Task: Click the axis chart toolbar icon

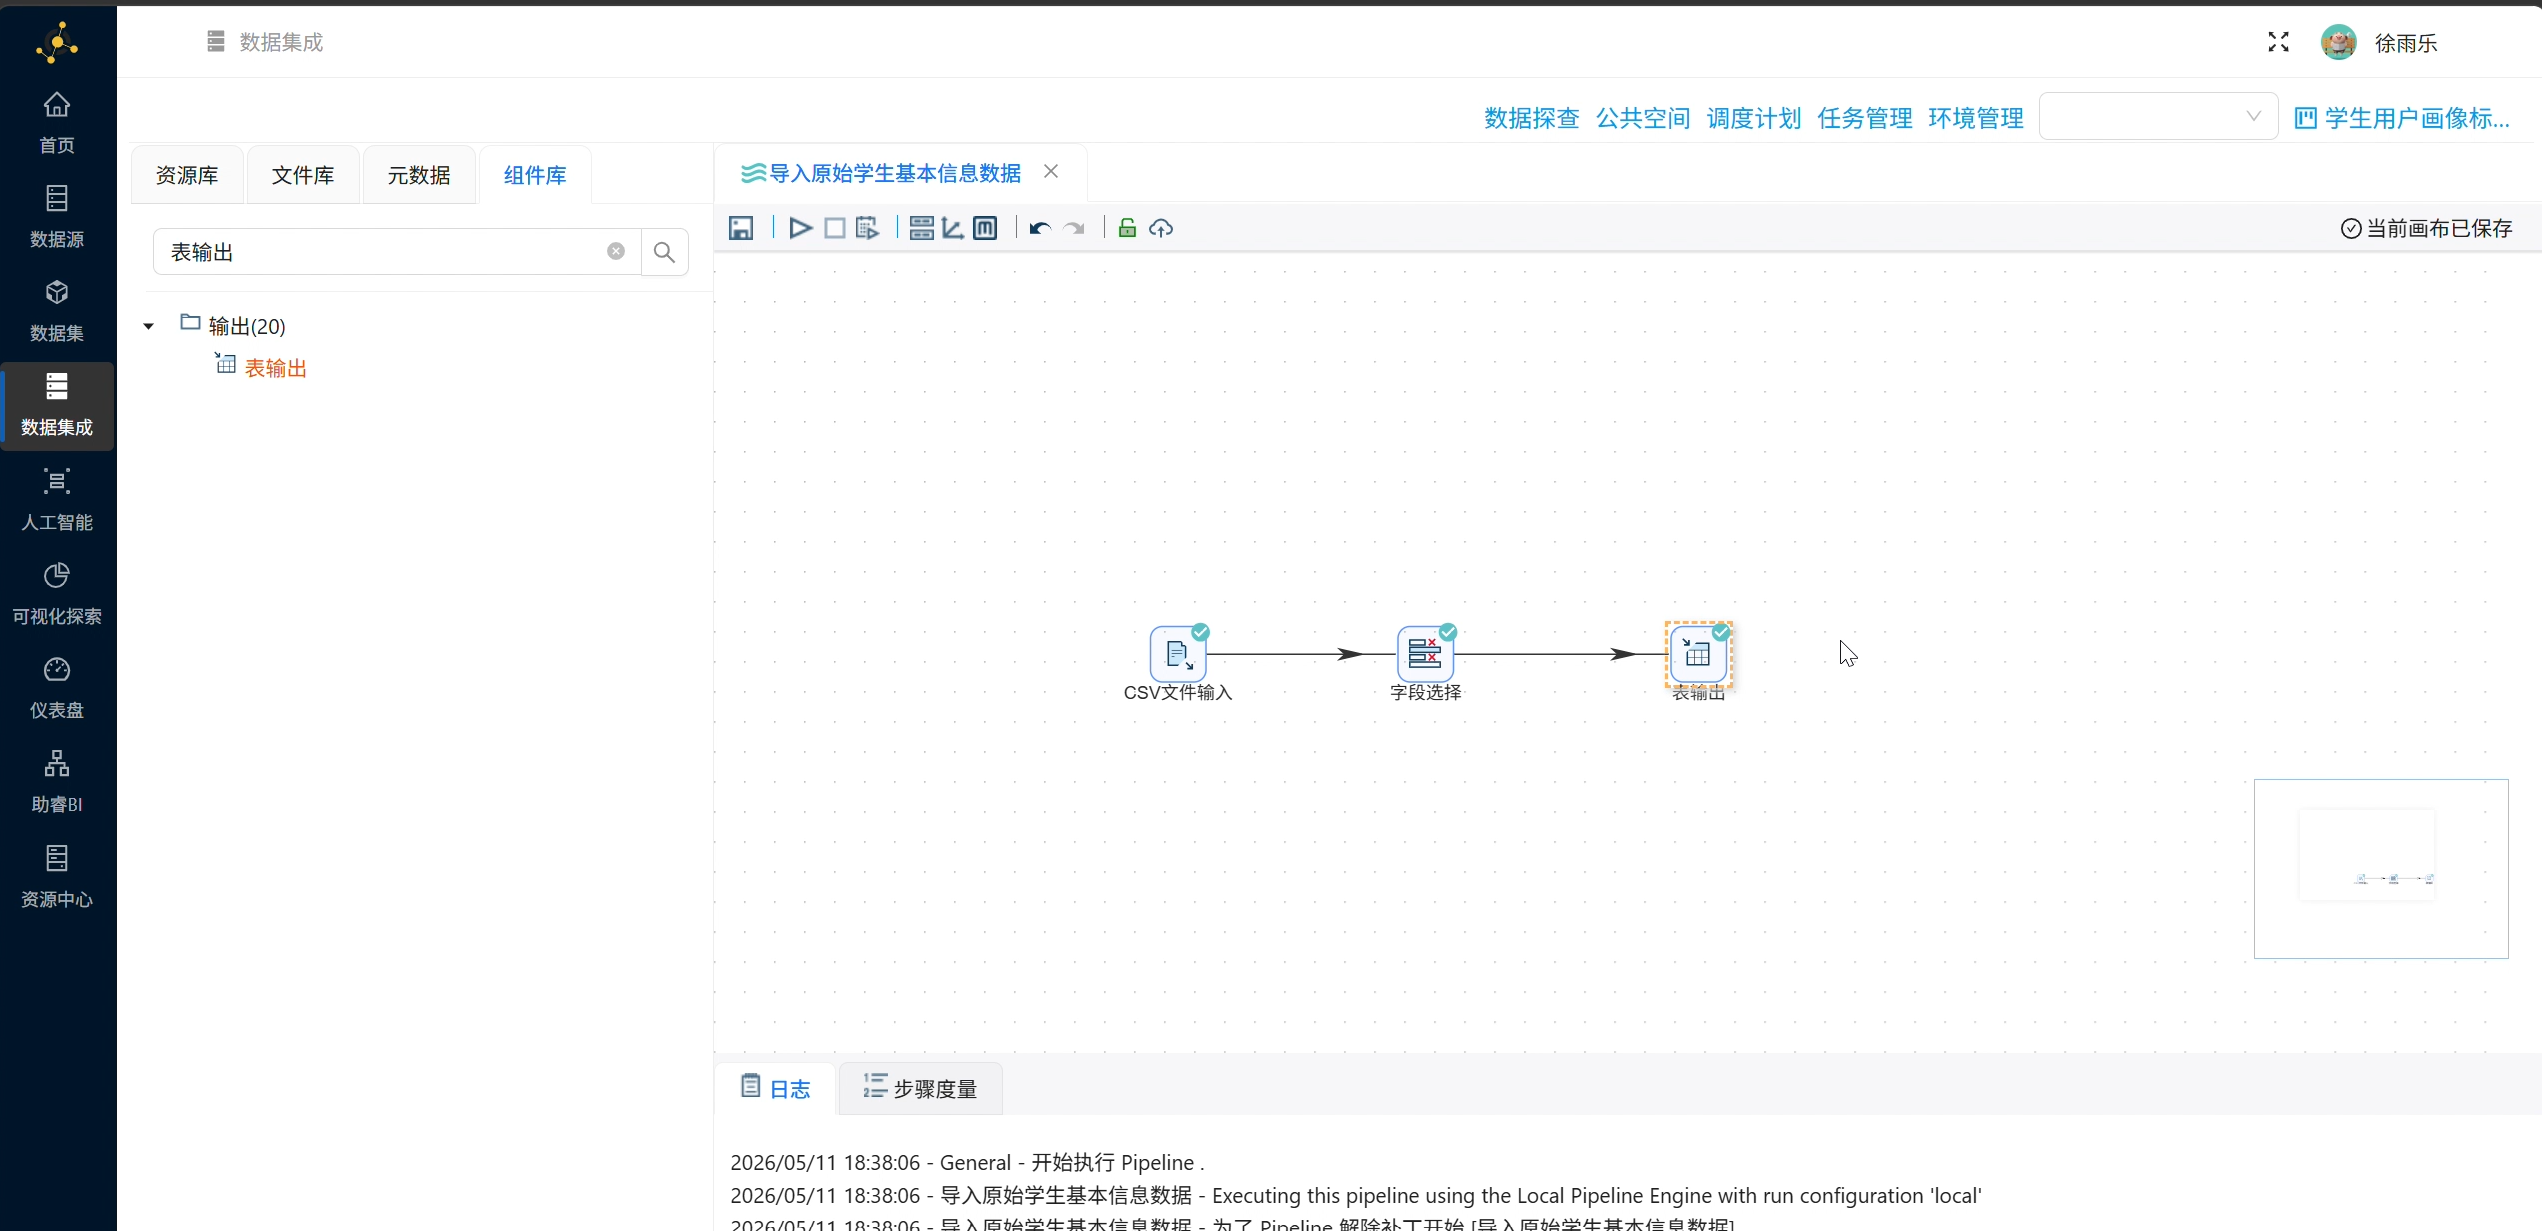Action: (953, 228)
